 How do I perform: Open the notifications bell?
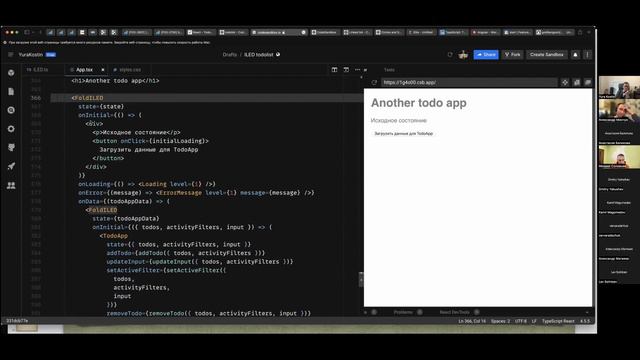[x=576, y=54]
